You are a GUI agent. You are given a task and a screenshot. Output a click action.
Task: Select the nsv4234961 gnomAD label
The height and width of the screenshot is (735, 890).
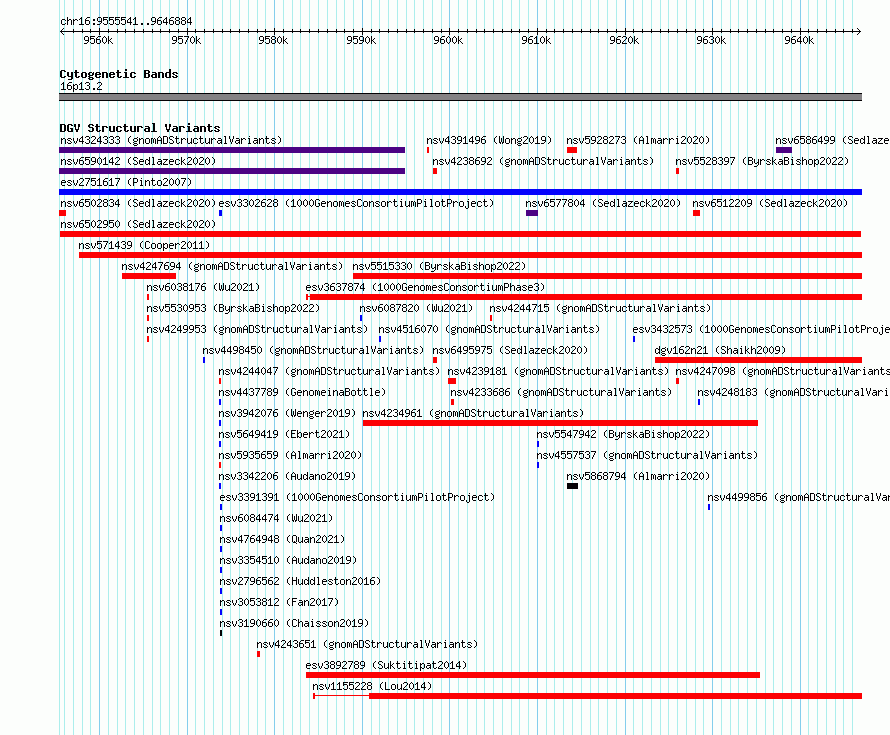(x=473, y=413)
